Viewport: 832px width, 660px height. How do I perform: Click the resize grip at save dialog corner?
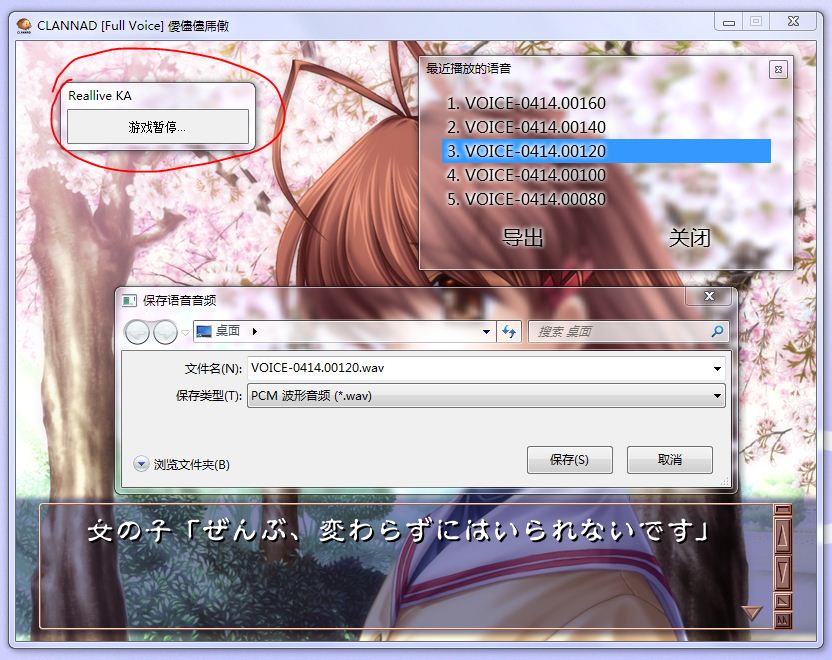tap(725, 481)
